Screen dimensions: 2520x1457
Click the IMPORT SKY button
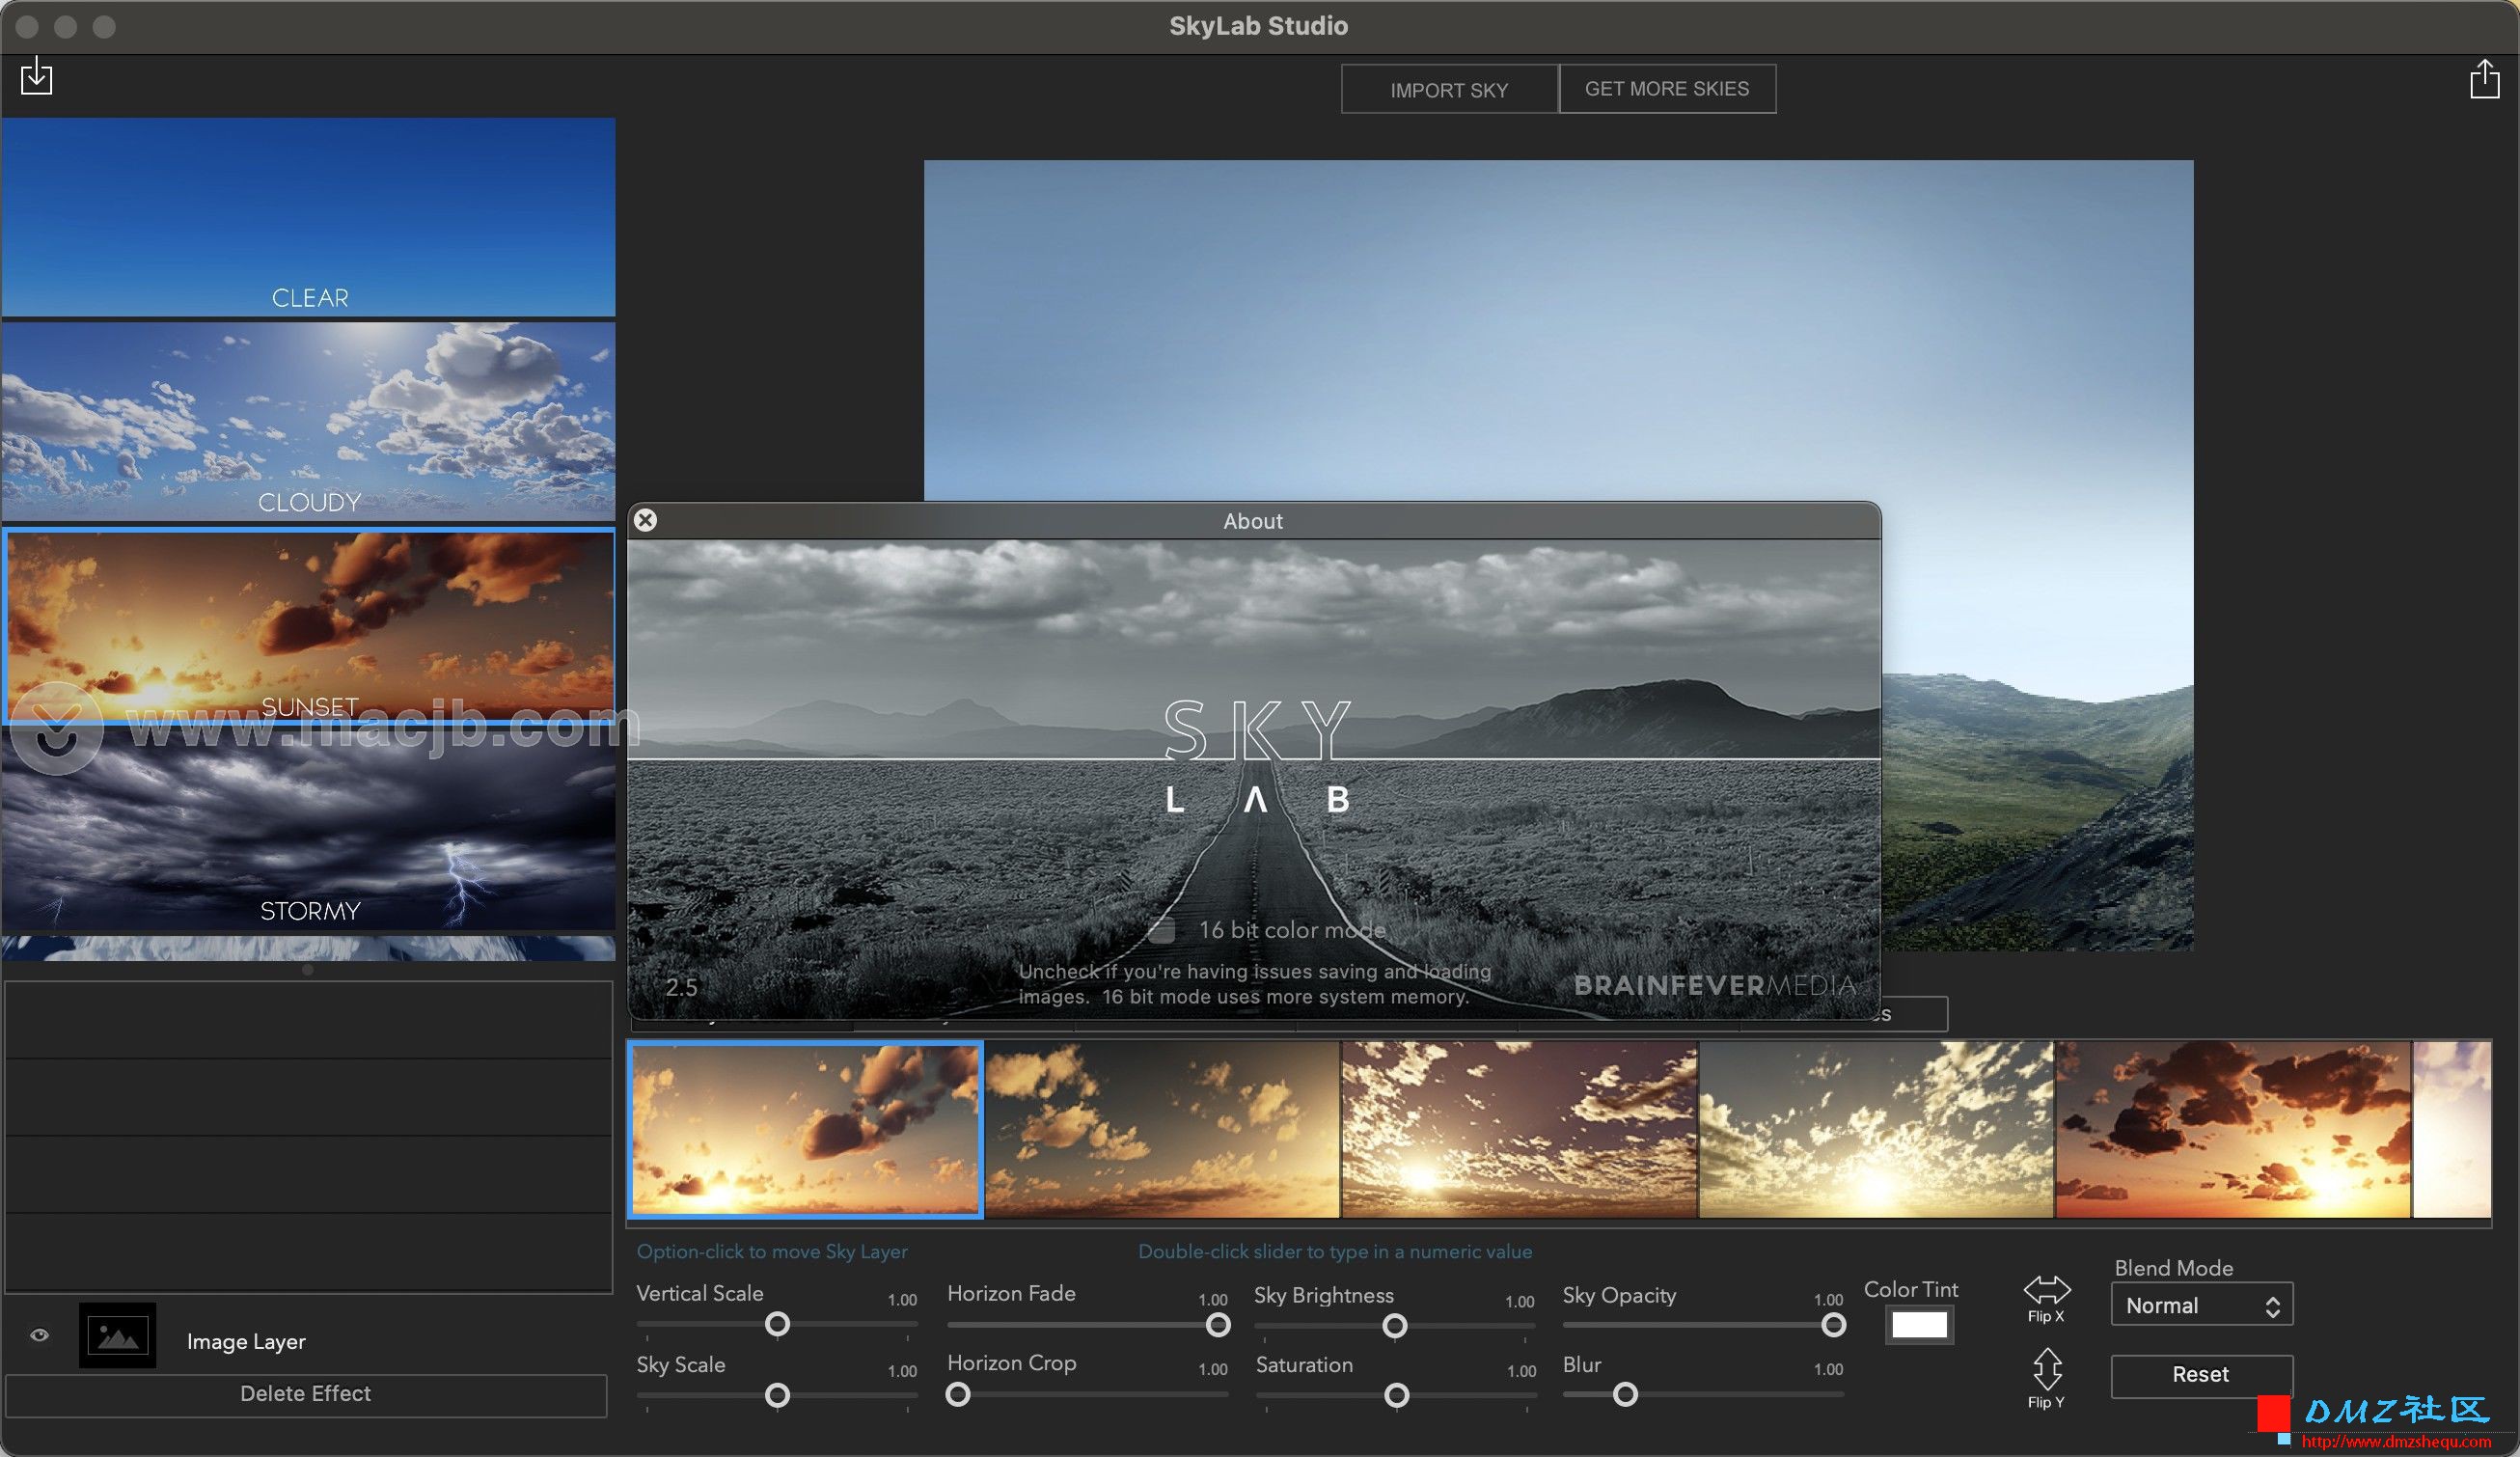coord(1449,89)
